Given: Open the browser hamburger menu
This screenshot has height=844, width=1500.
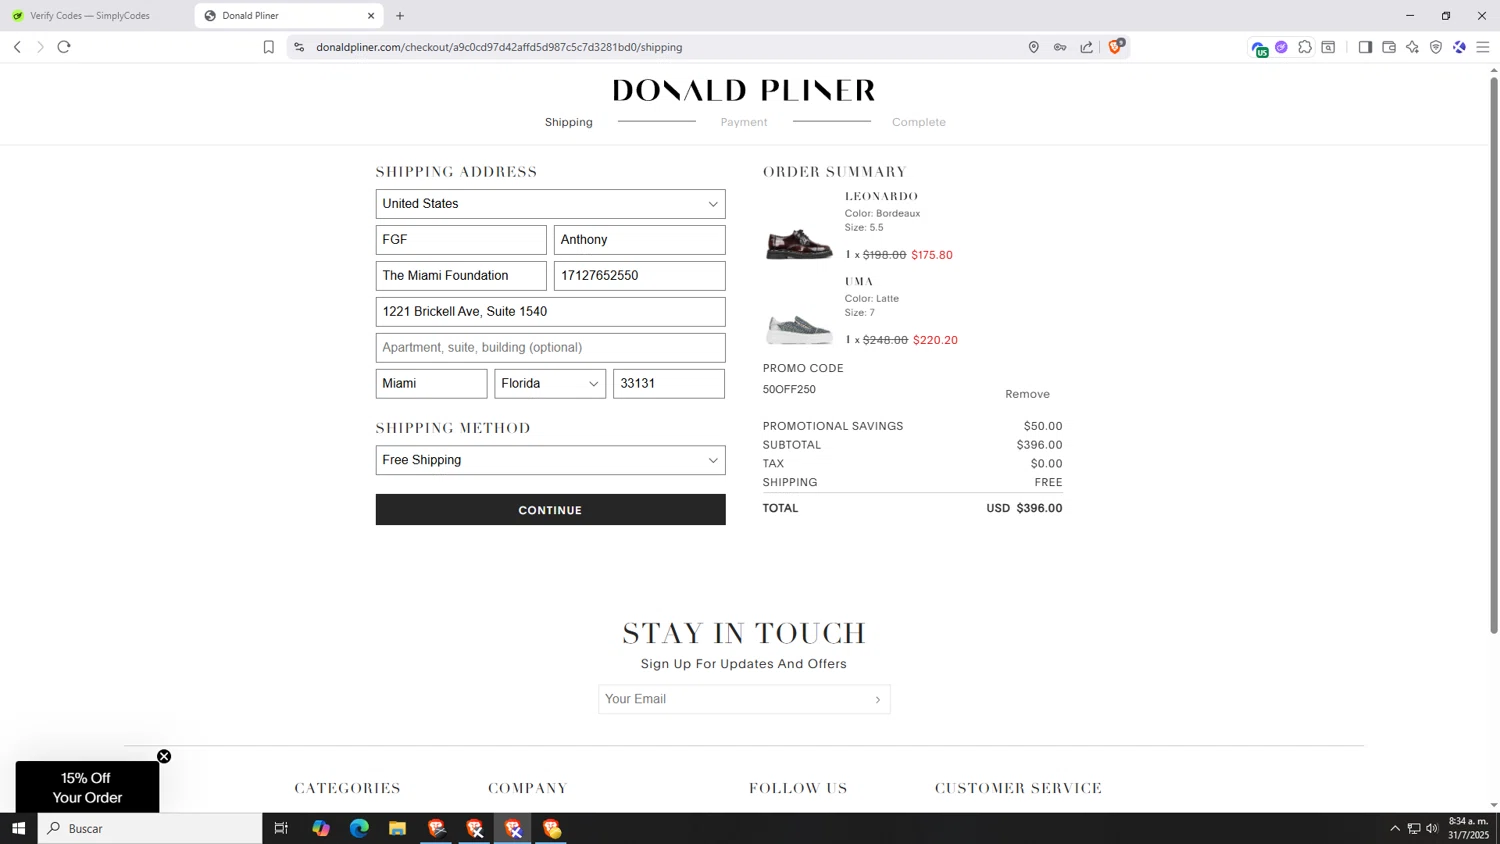Looking at the screenshot, I should pos(1483,47).
